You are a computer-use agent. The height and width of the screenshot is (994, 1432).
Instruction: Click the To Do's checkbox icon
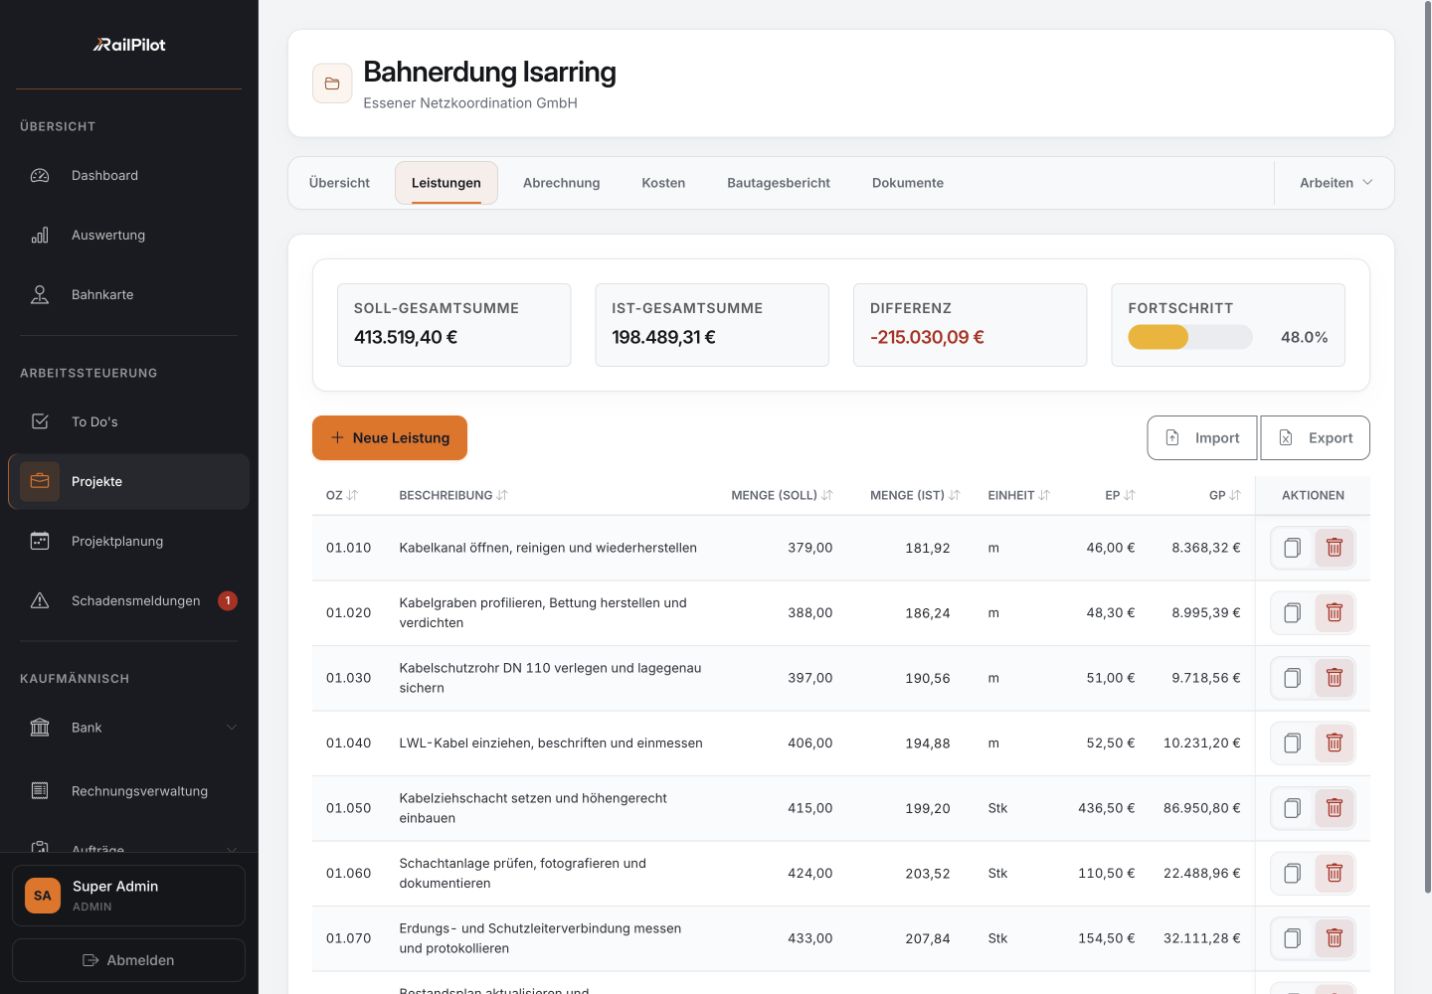40,422
